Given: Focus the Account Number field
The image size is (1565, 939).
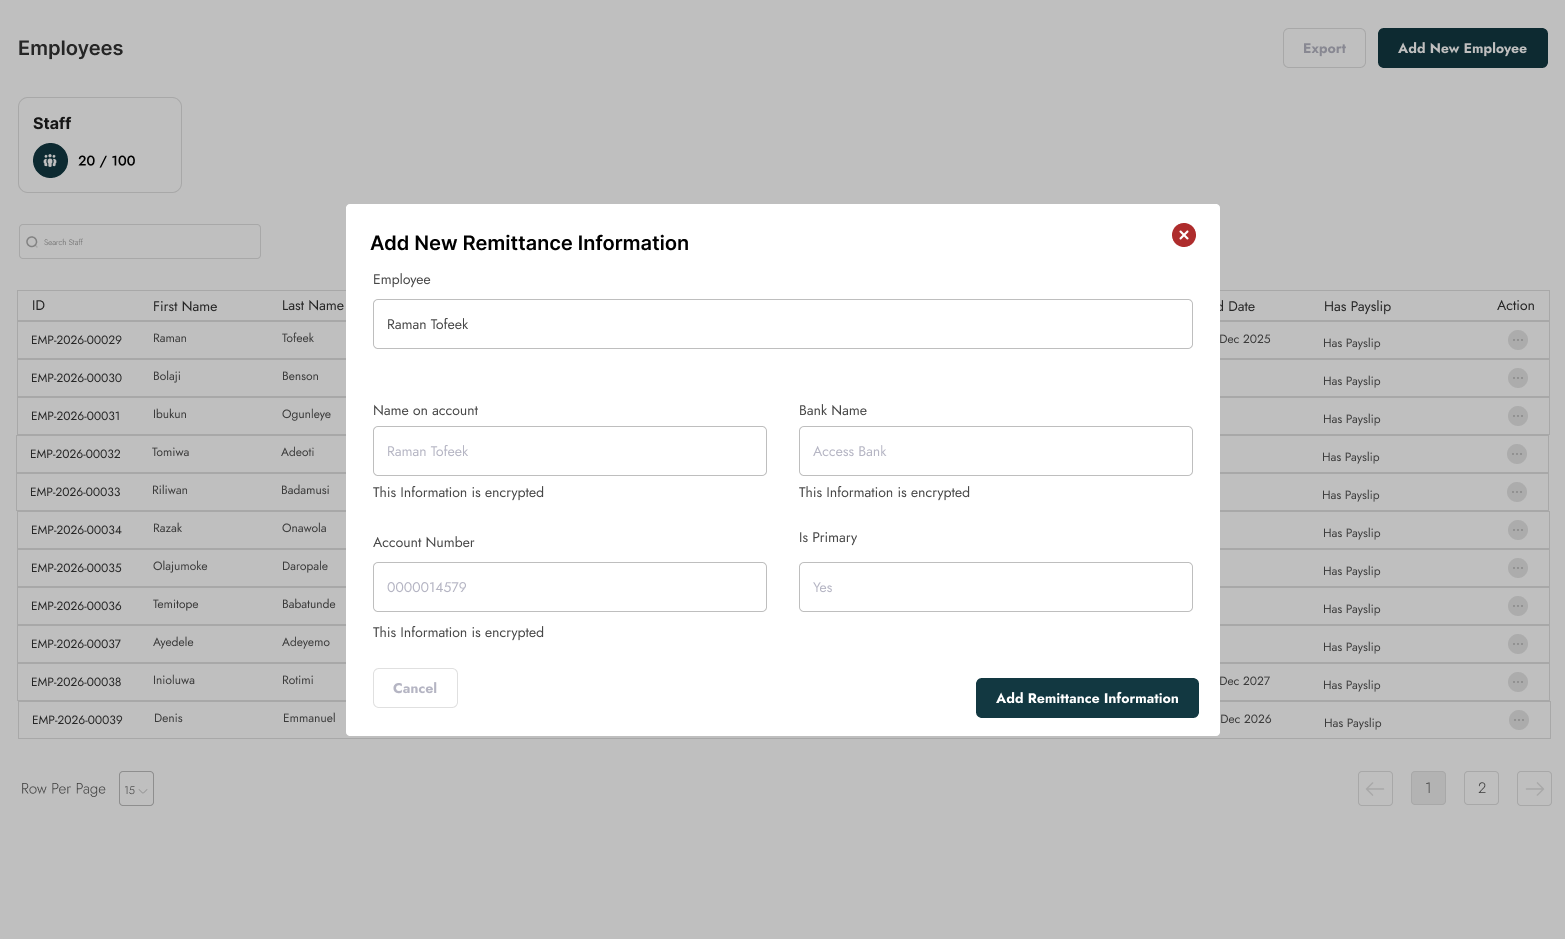Looking at the screenshot, I should click(x=569, y=587).
